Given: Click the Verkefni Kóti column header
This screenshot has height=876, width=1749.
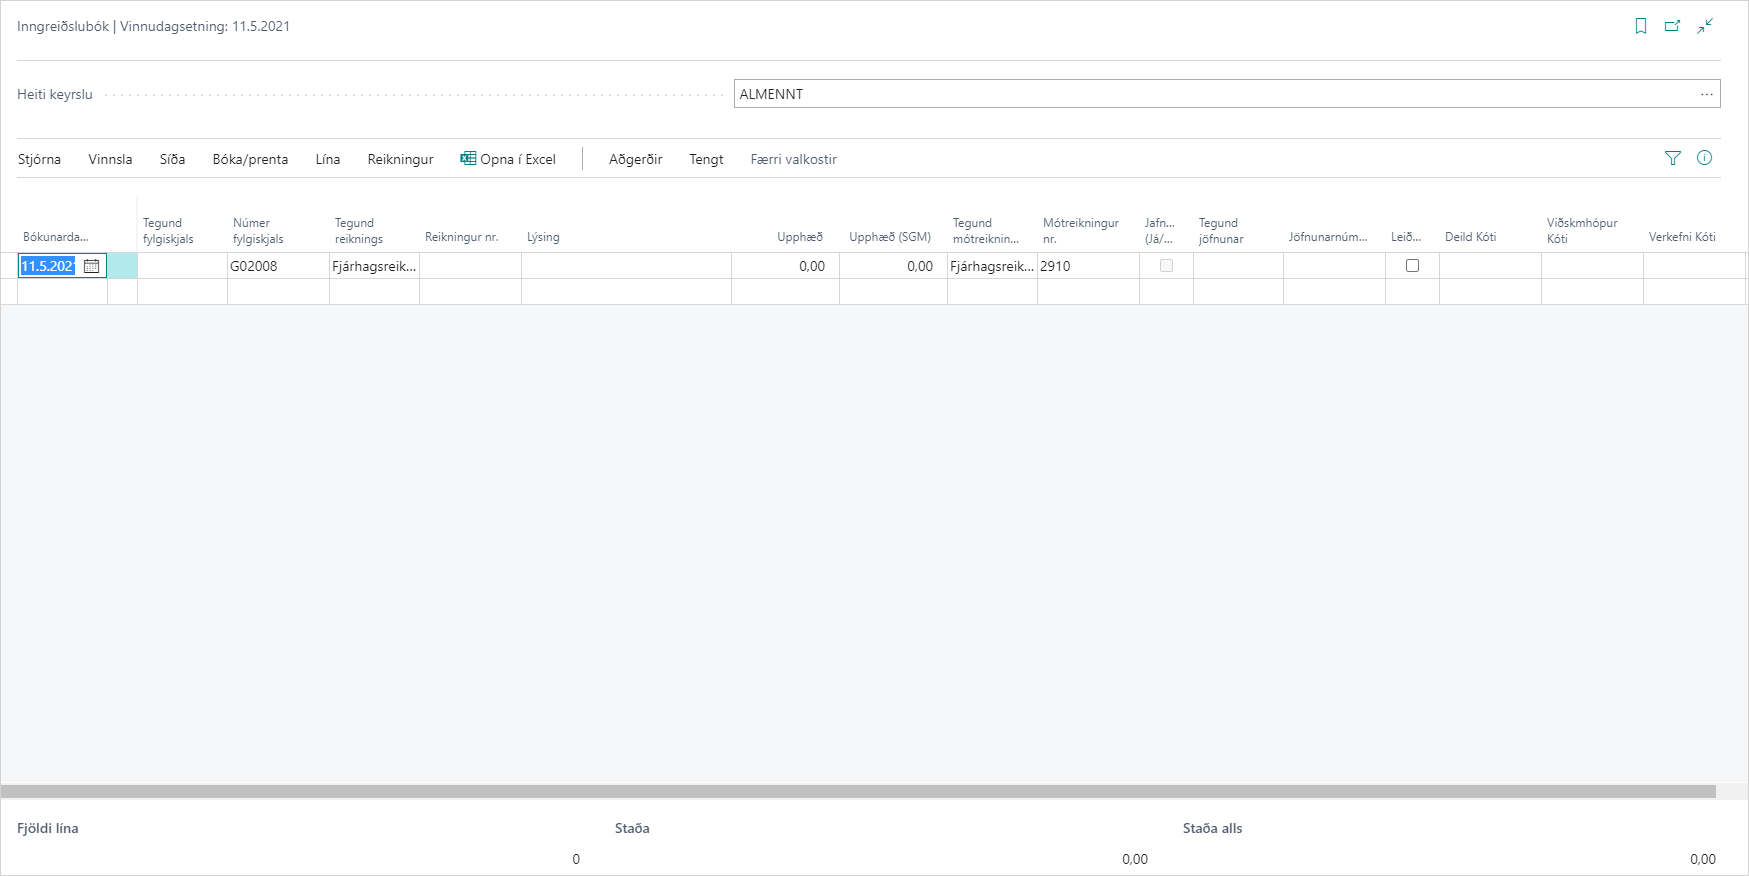Looking at the screenshot, I should click(x=1682, y=237).
